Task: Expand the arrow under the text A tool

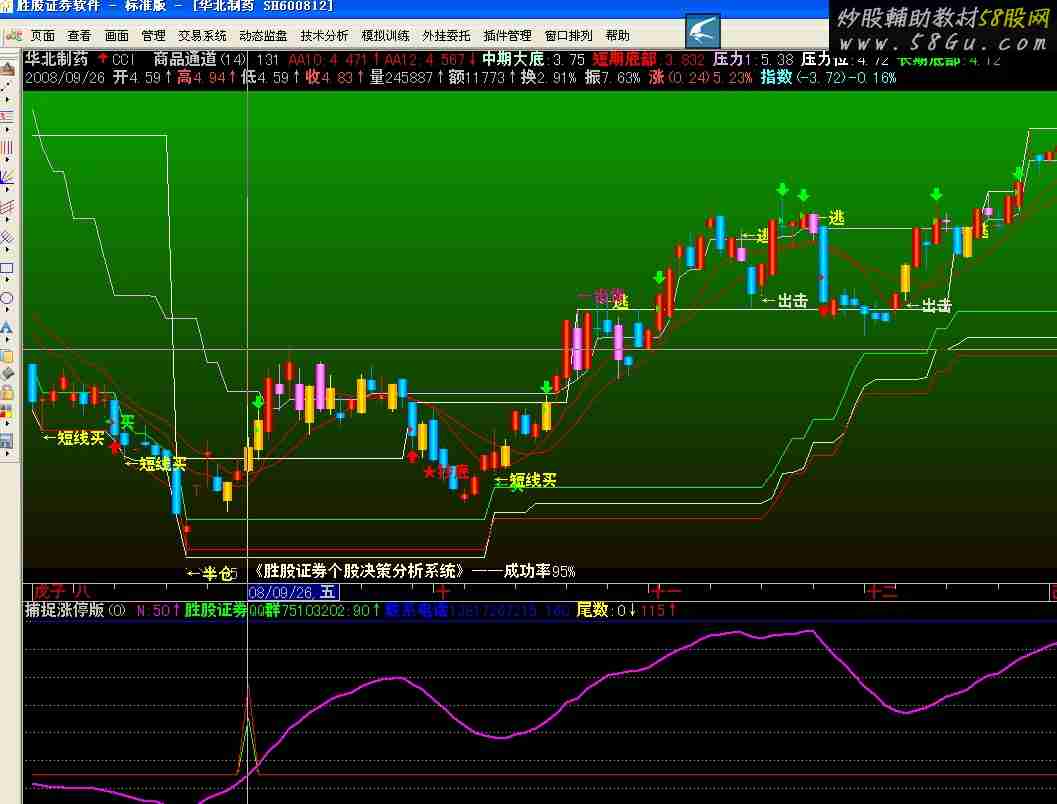Action: (7, 339)
